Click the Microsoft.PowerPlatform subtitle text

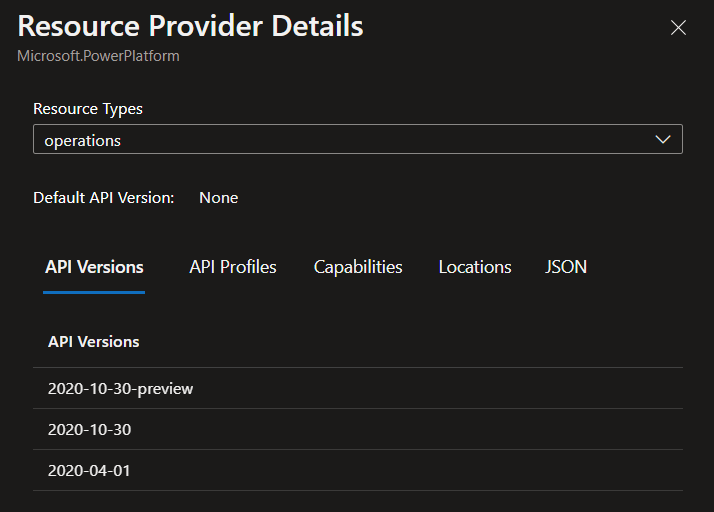pos(98,56)
